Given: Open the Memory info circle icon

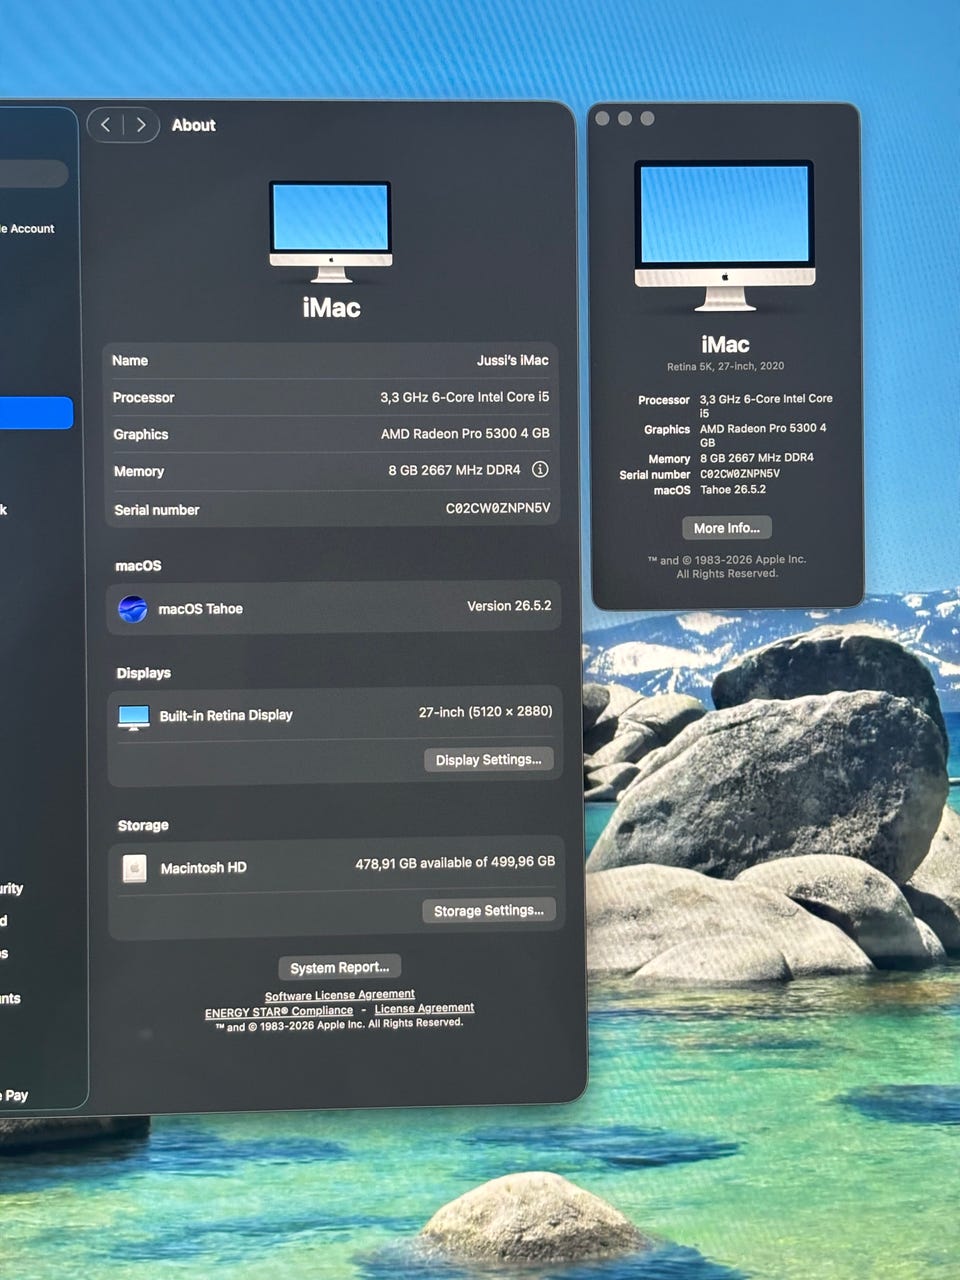Looking at the screenshot, I should pos(540,469).
